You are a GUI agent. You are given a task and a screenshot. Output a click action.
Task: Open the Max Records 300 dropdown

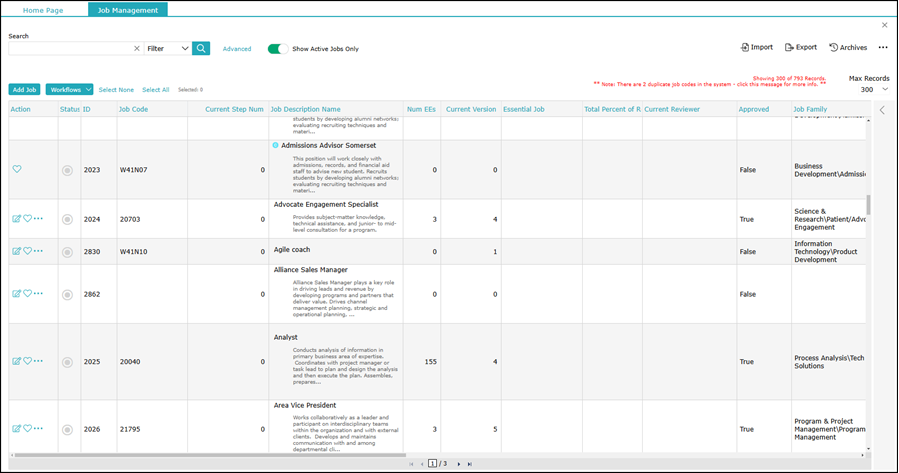tap(874, 89)
